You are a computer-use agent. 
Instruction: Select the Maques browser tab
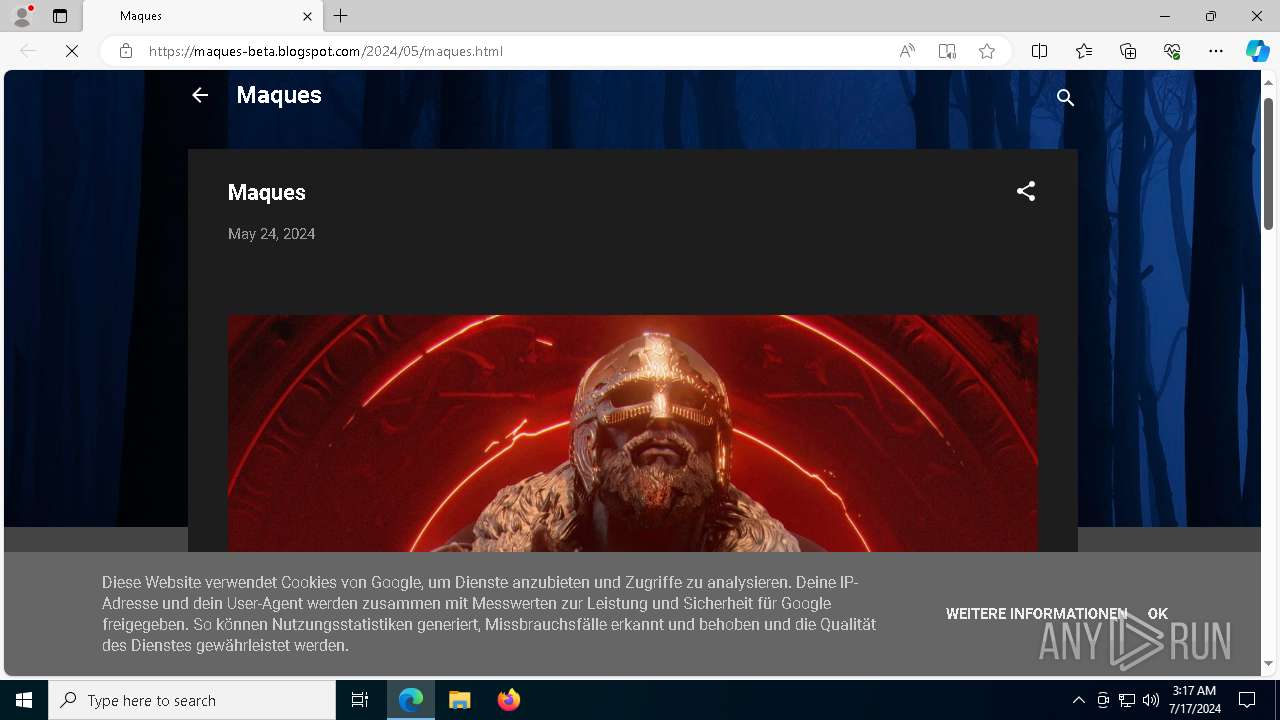pos(202,16)
